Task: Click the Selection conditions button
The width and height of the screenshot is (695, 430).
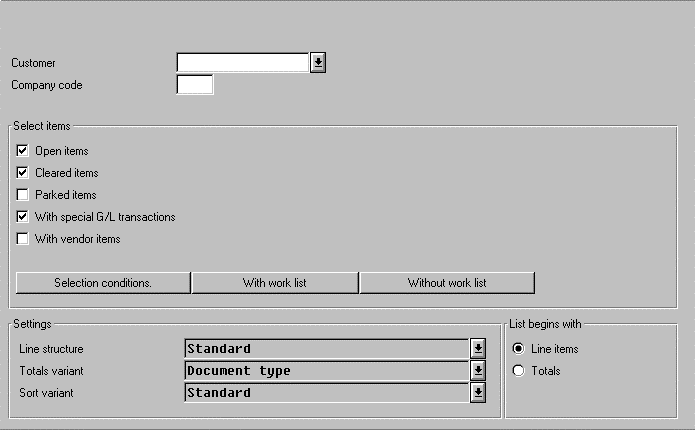Action: 103,283
